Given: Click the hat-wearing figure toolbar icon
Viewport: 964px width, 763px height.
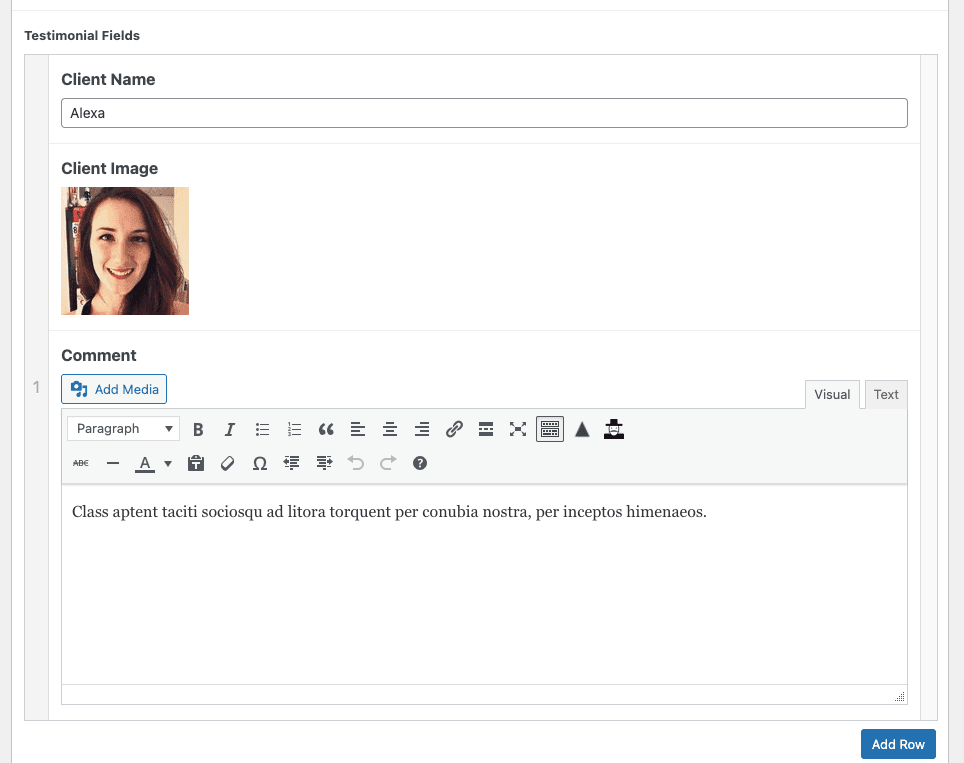Looking at the screenshot, I should point(614,429).
